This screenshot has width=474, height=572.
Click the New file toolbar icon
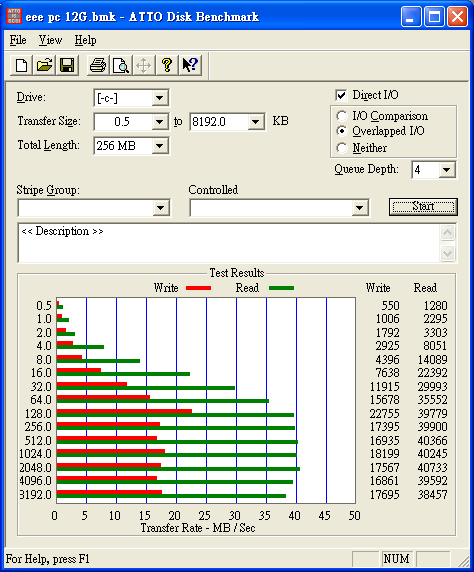point(21,66)
